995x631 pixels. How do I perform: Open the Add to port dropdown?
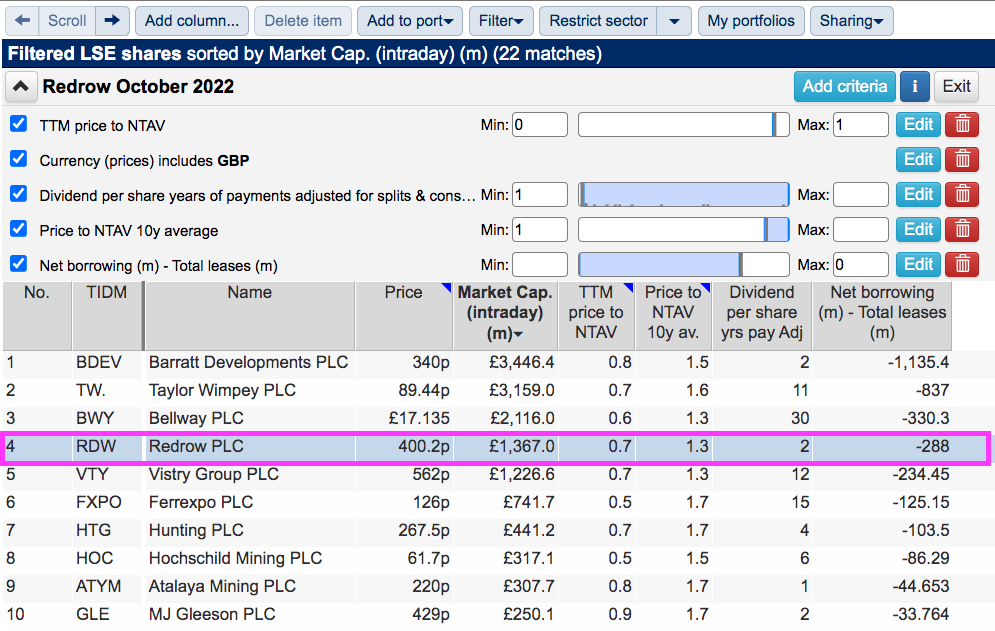click(x=410, y=21)
